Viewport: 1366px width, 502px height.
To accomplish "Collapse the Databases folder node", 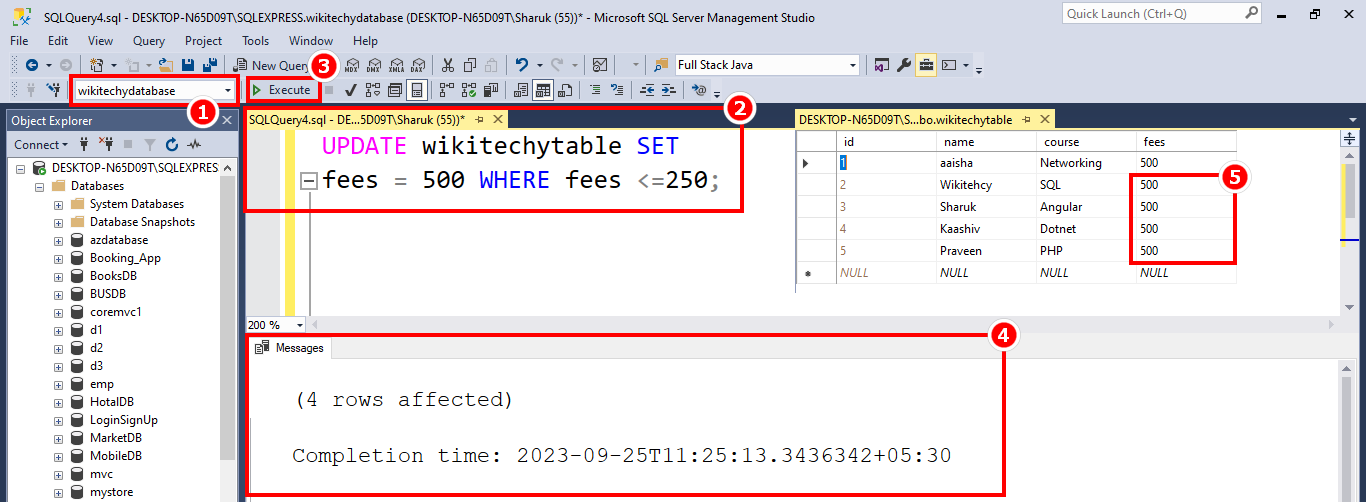I will click(x=40, y=186).
